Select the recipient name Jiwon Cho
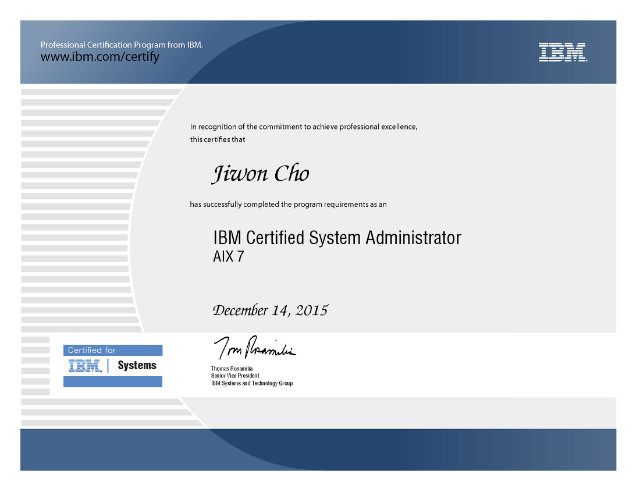 (x=260, y=174)
